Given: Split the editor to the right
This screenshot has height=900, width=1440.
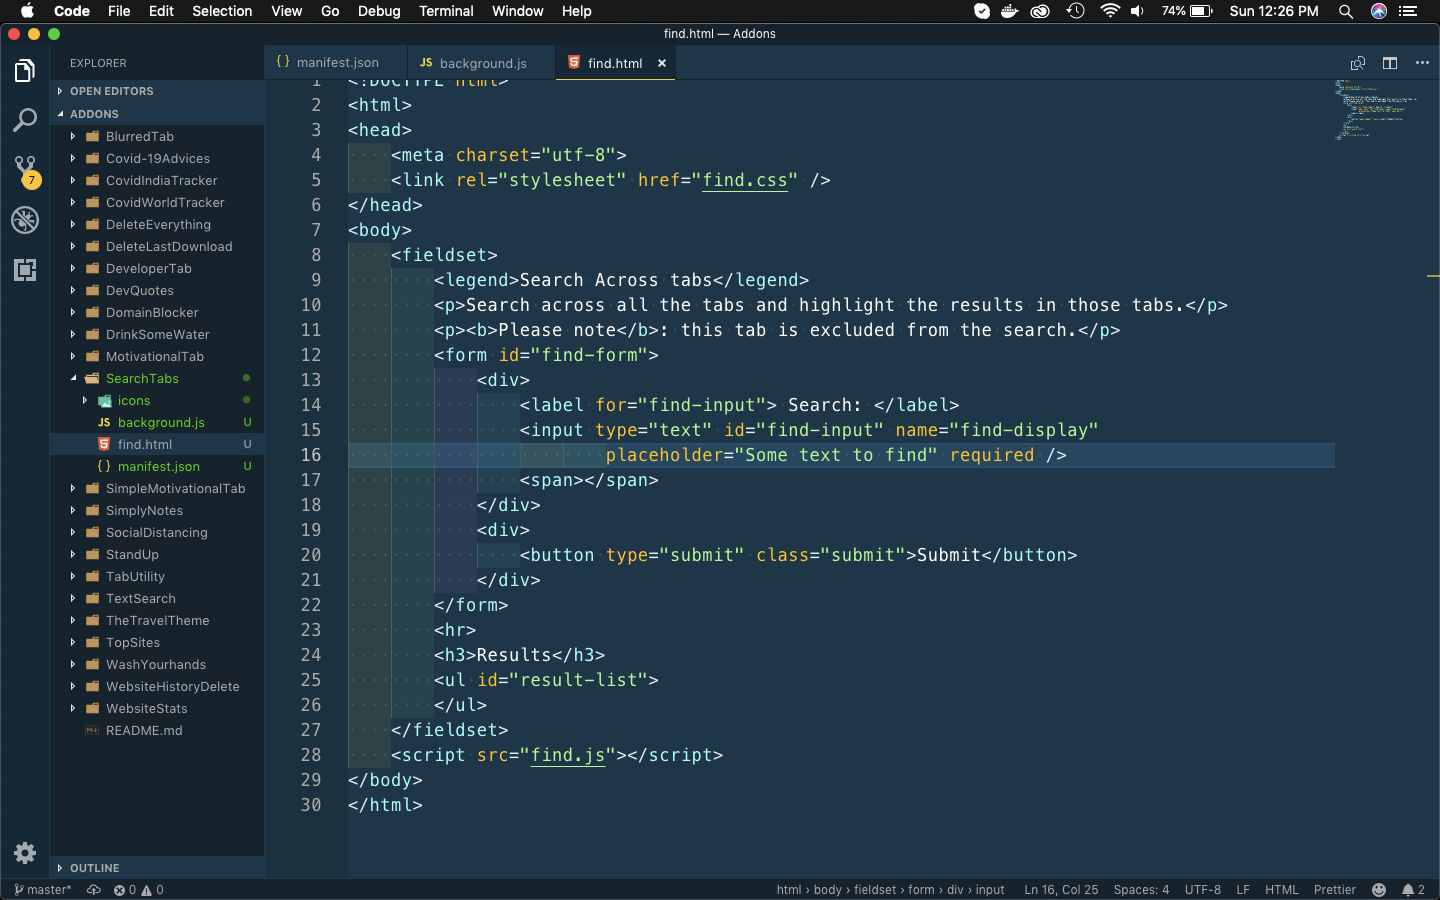Looking at the screenshot, I should [1390, 63].
